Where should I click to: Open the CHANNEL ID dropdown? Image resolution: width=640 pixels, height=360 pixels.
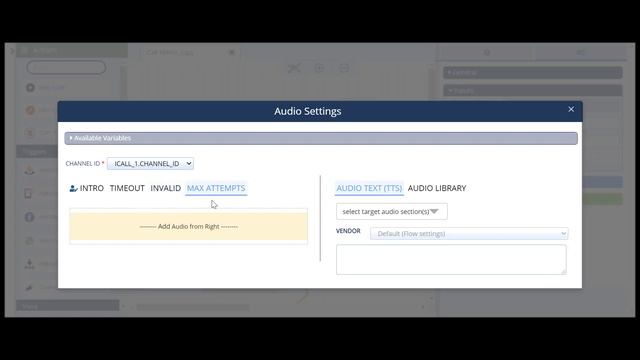click(x=150, y=164)
